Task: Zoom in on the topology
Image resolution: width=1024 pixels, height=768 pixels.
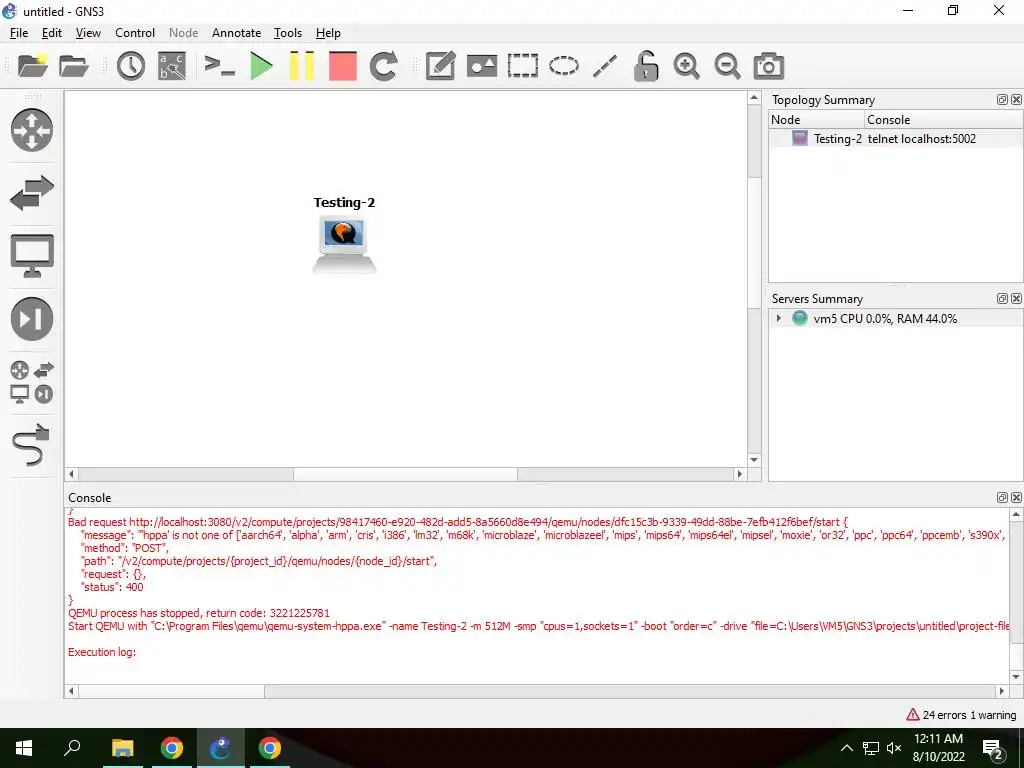Action: [686, 66]
